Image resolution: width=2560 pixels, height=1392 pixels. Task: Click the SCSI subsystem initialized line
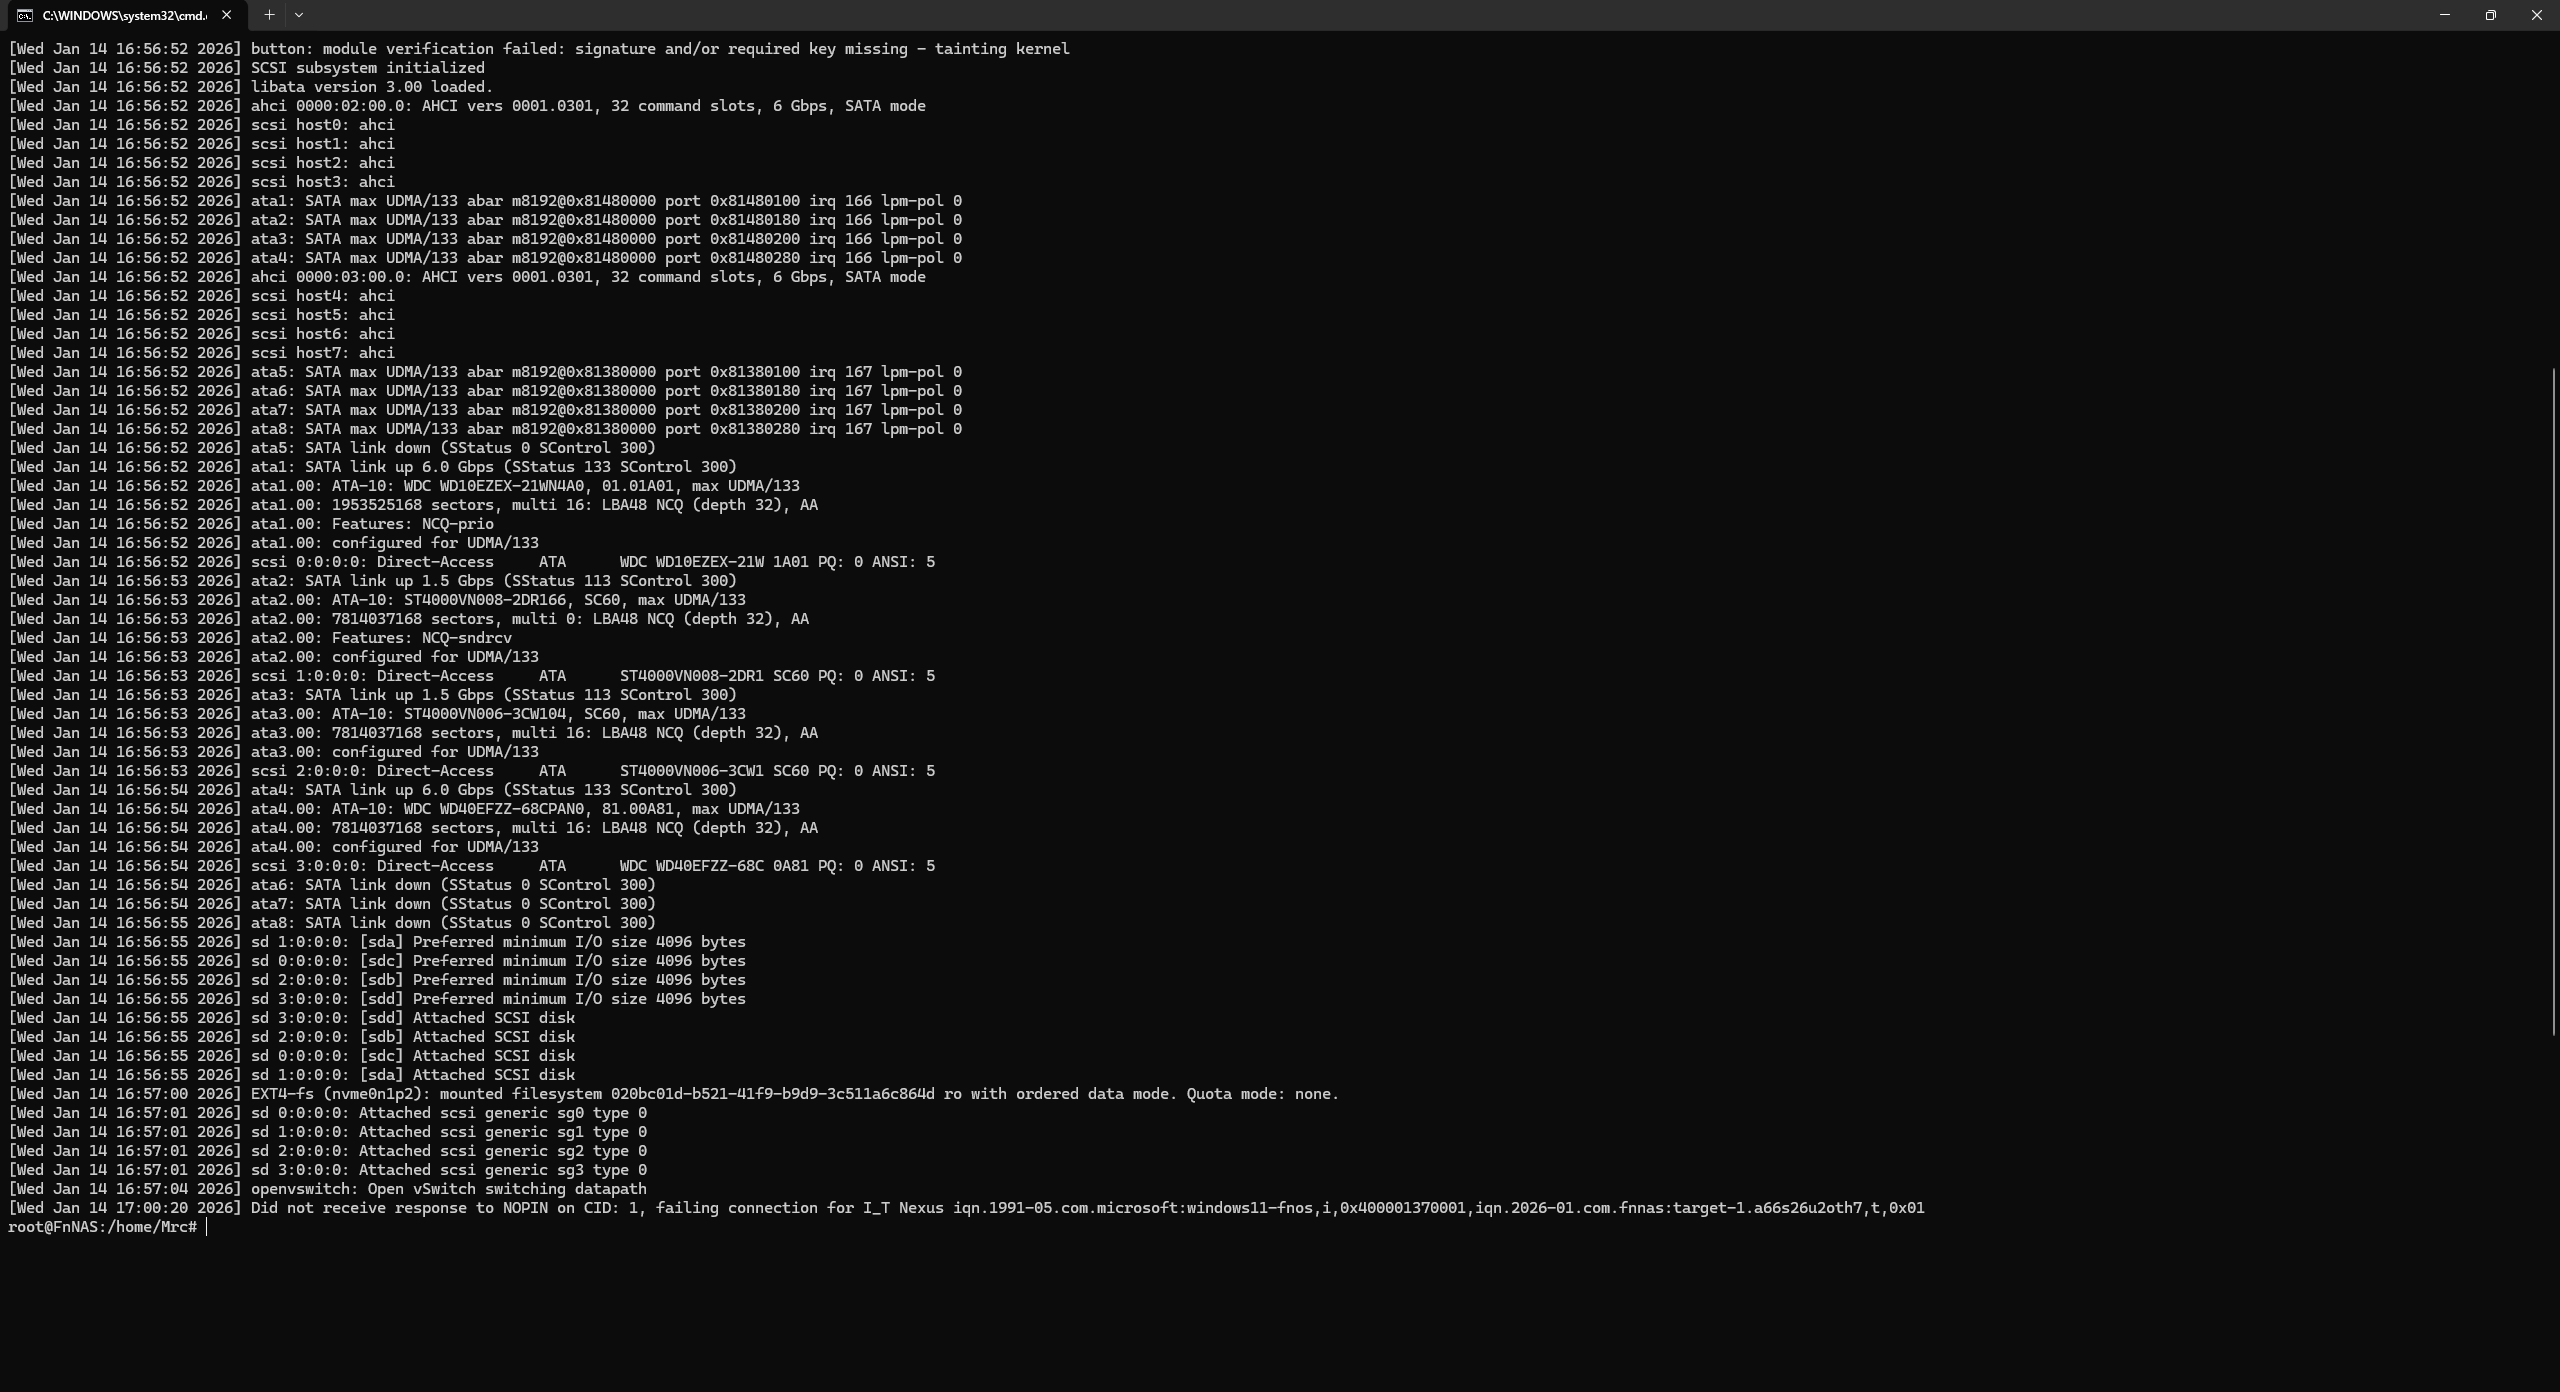[367, 68]
